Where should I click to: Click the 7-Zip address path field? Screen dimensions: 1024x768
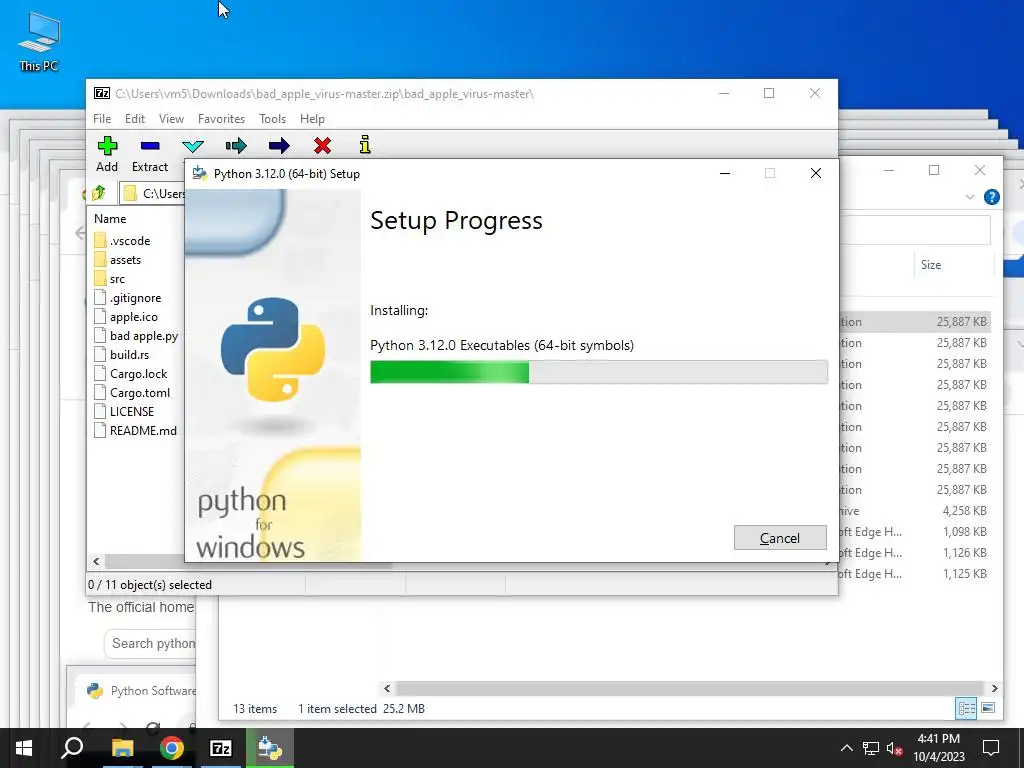click(153, 193)
